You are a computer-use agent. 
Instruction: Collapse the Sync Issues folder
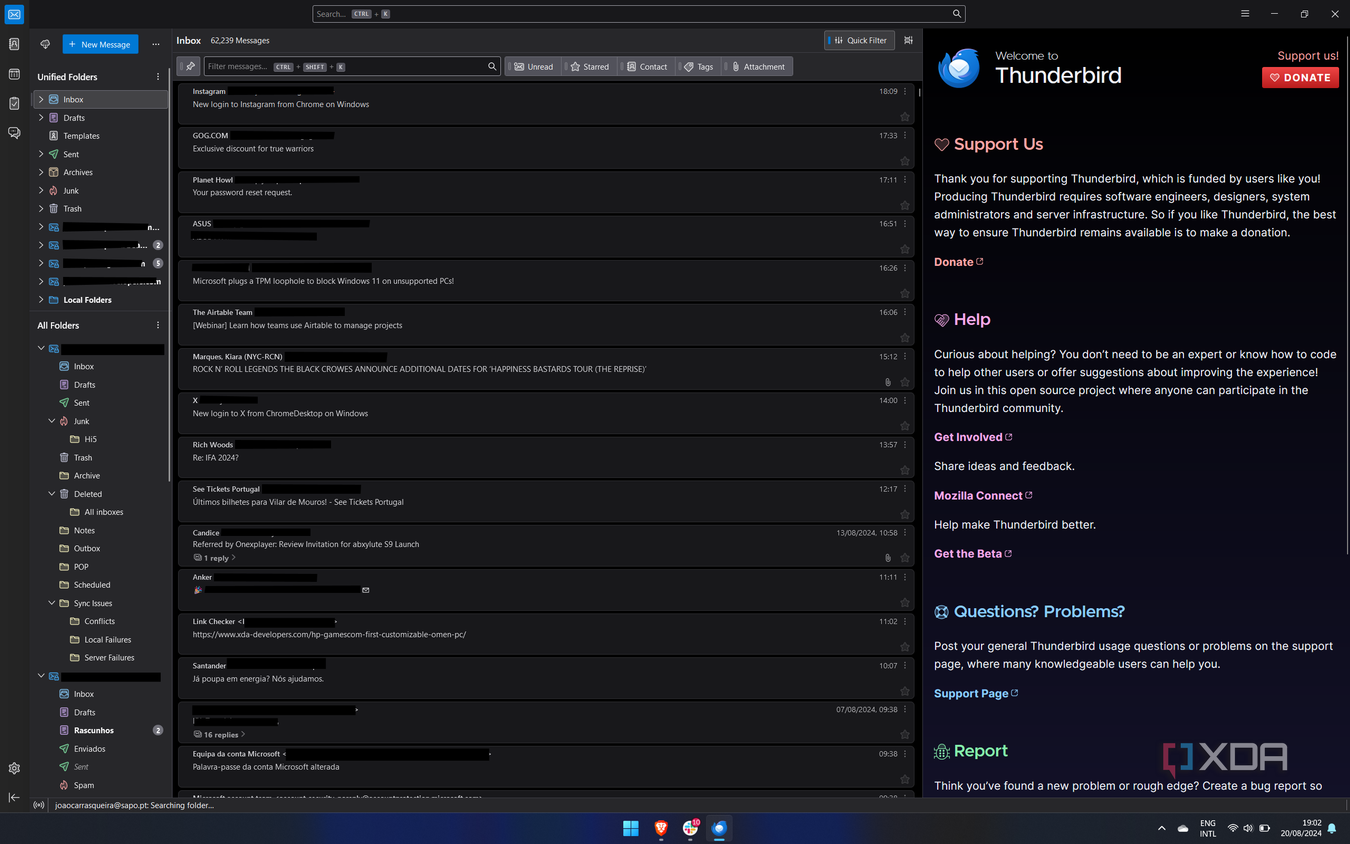click(x=52, y=603)
